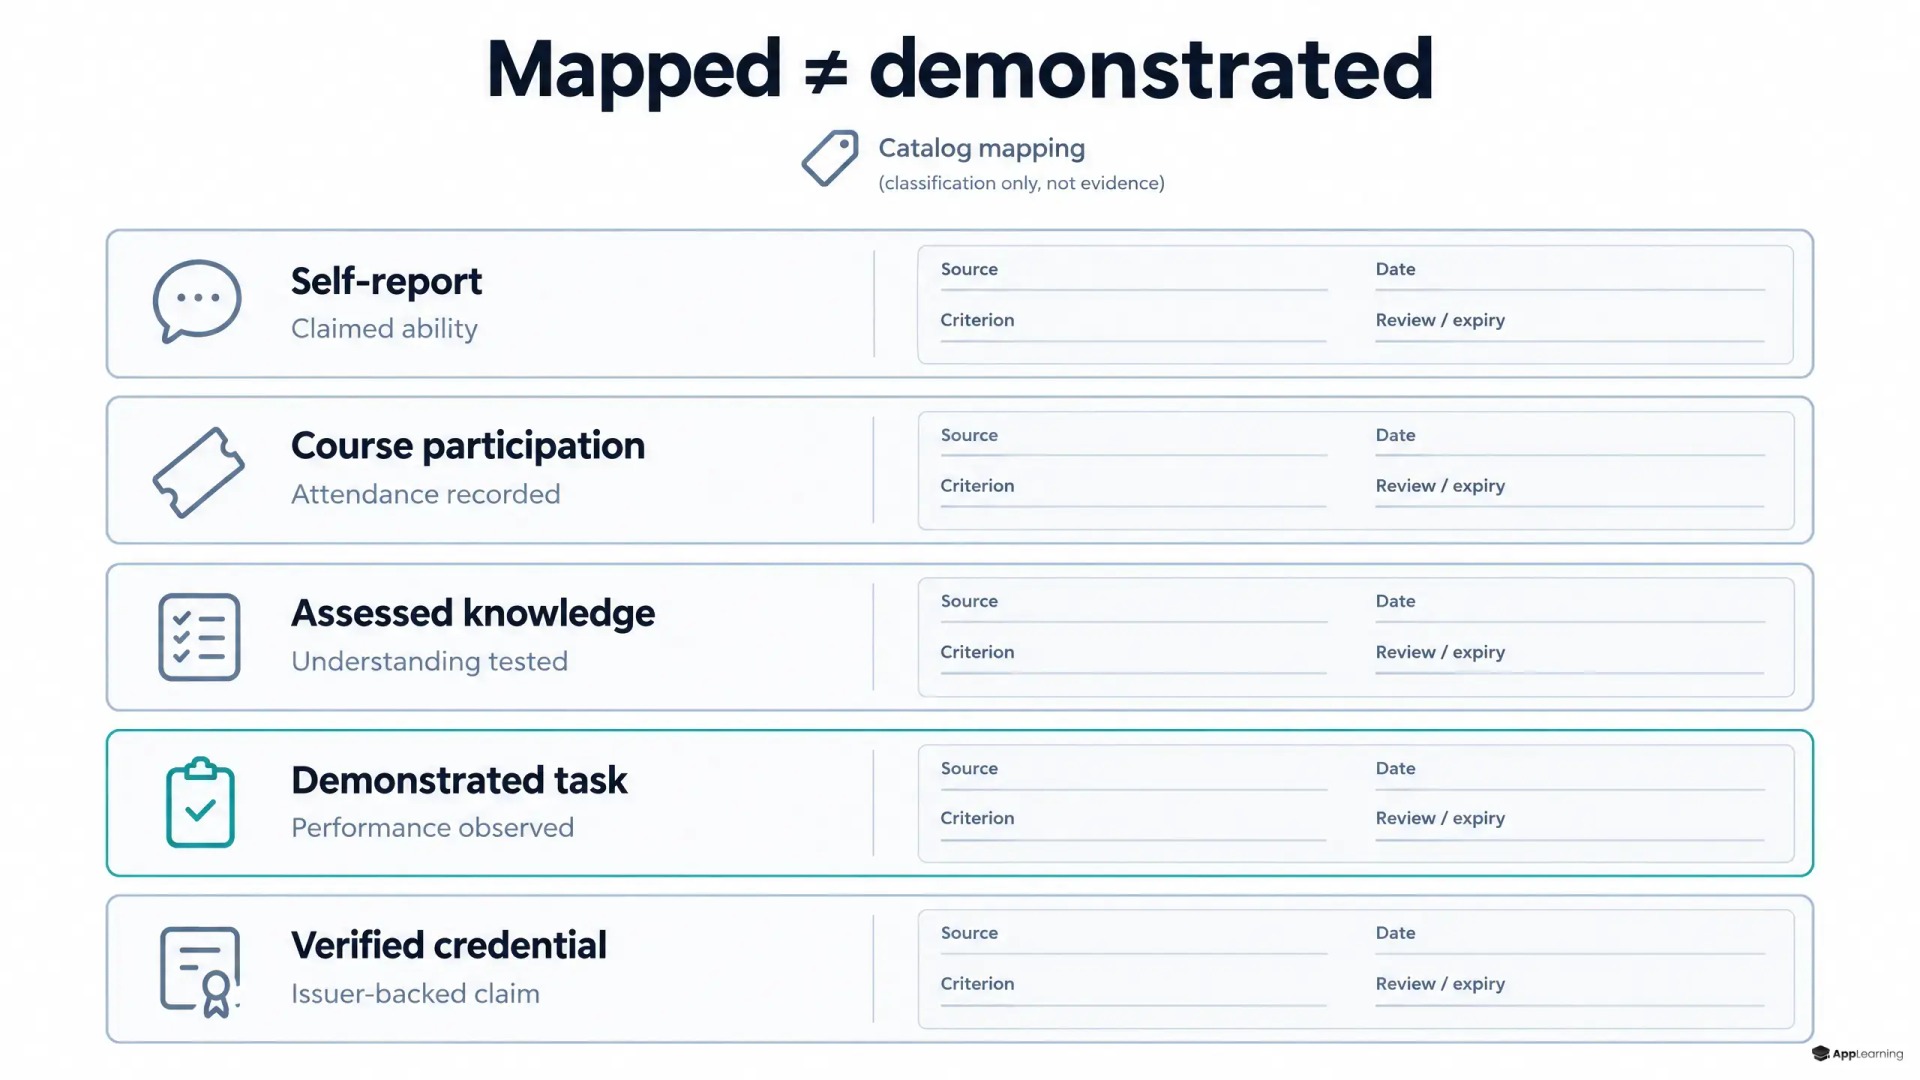Click the 'Self-report' heading
1920x1080 pixels.
[386, 281]
